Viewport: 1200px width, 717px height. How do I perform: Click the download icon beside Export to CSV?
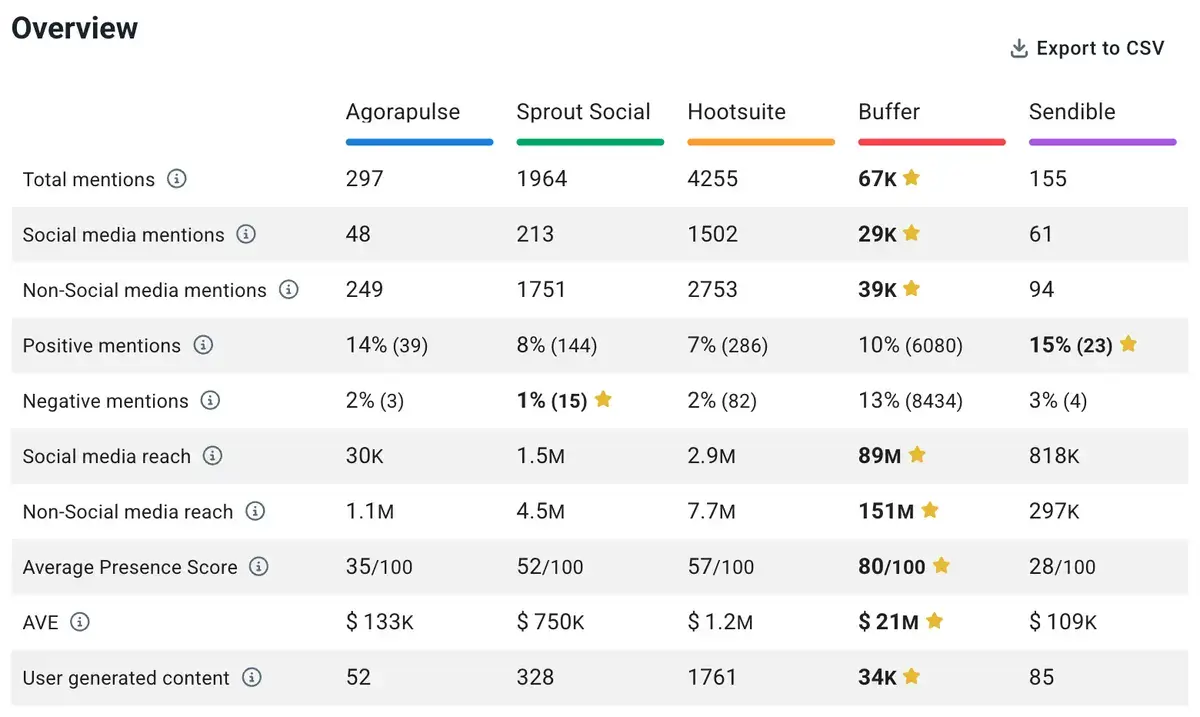(1018, 47)
